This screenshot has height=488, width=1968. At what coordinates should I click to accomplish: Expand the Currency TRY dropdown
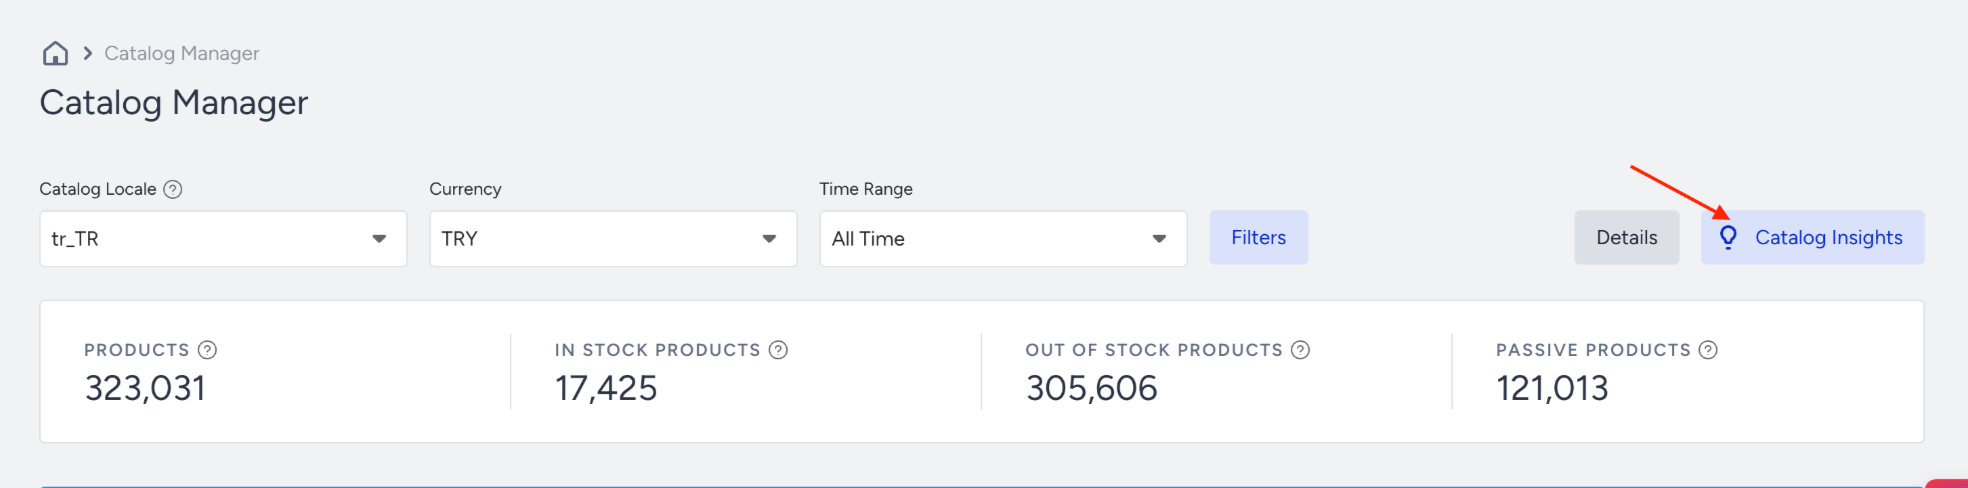click(613, 238)
